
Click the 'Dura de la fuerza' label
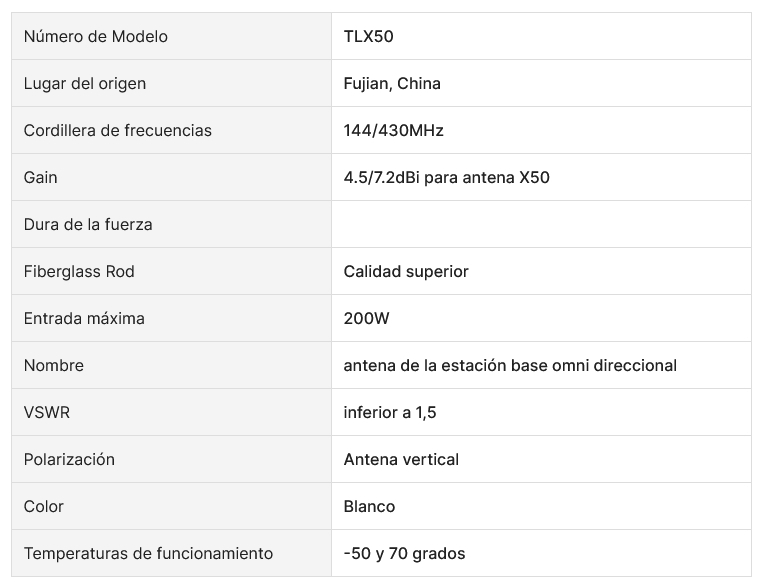point(88,225)
